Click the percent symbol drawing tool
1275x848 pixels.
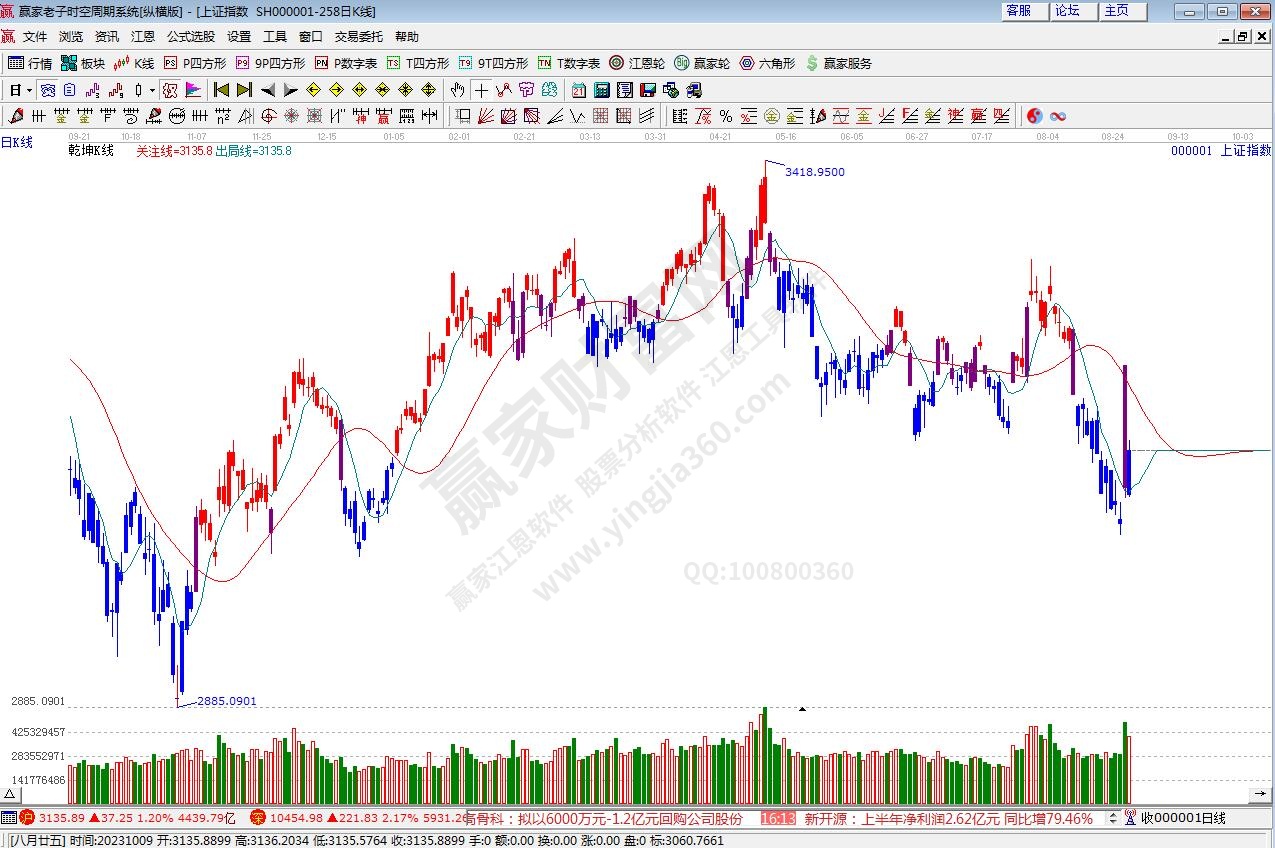pos(725,116)
